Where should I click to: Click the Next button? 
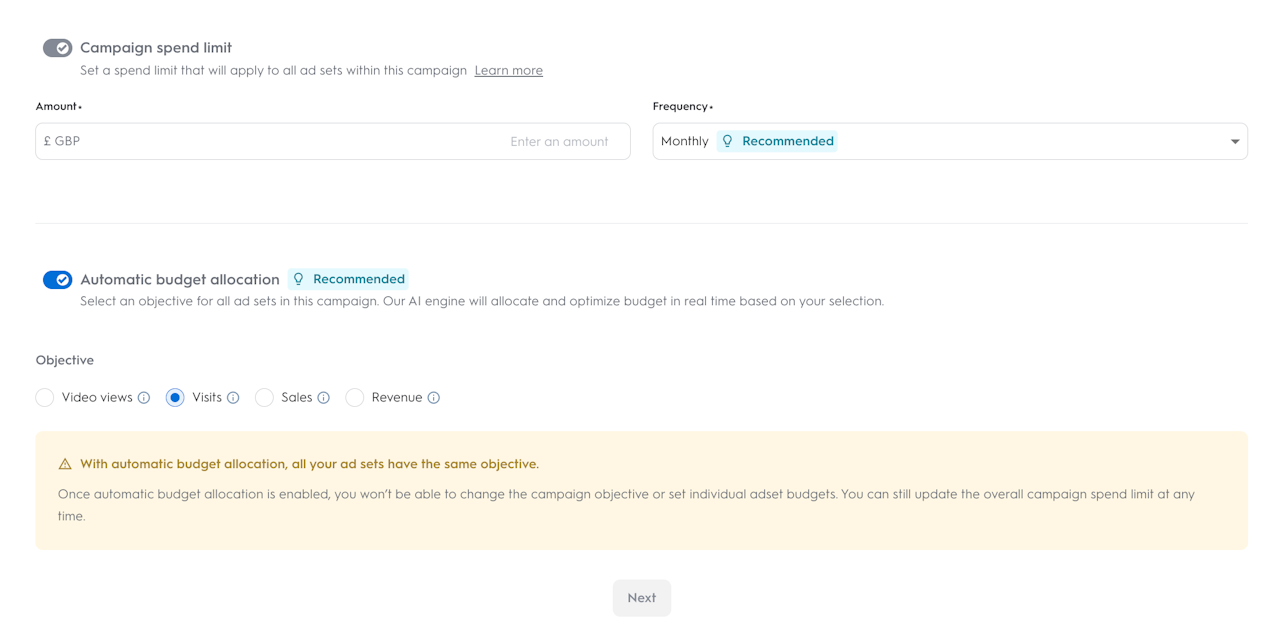coord(642,598)
